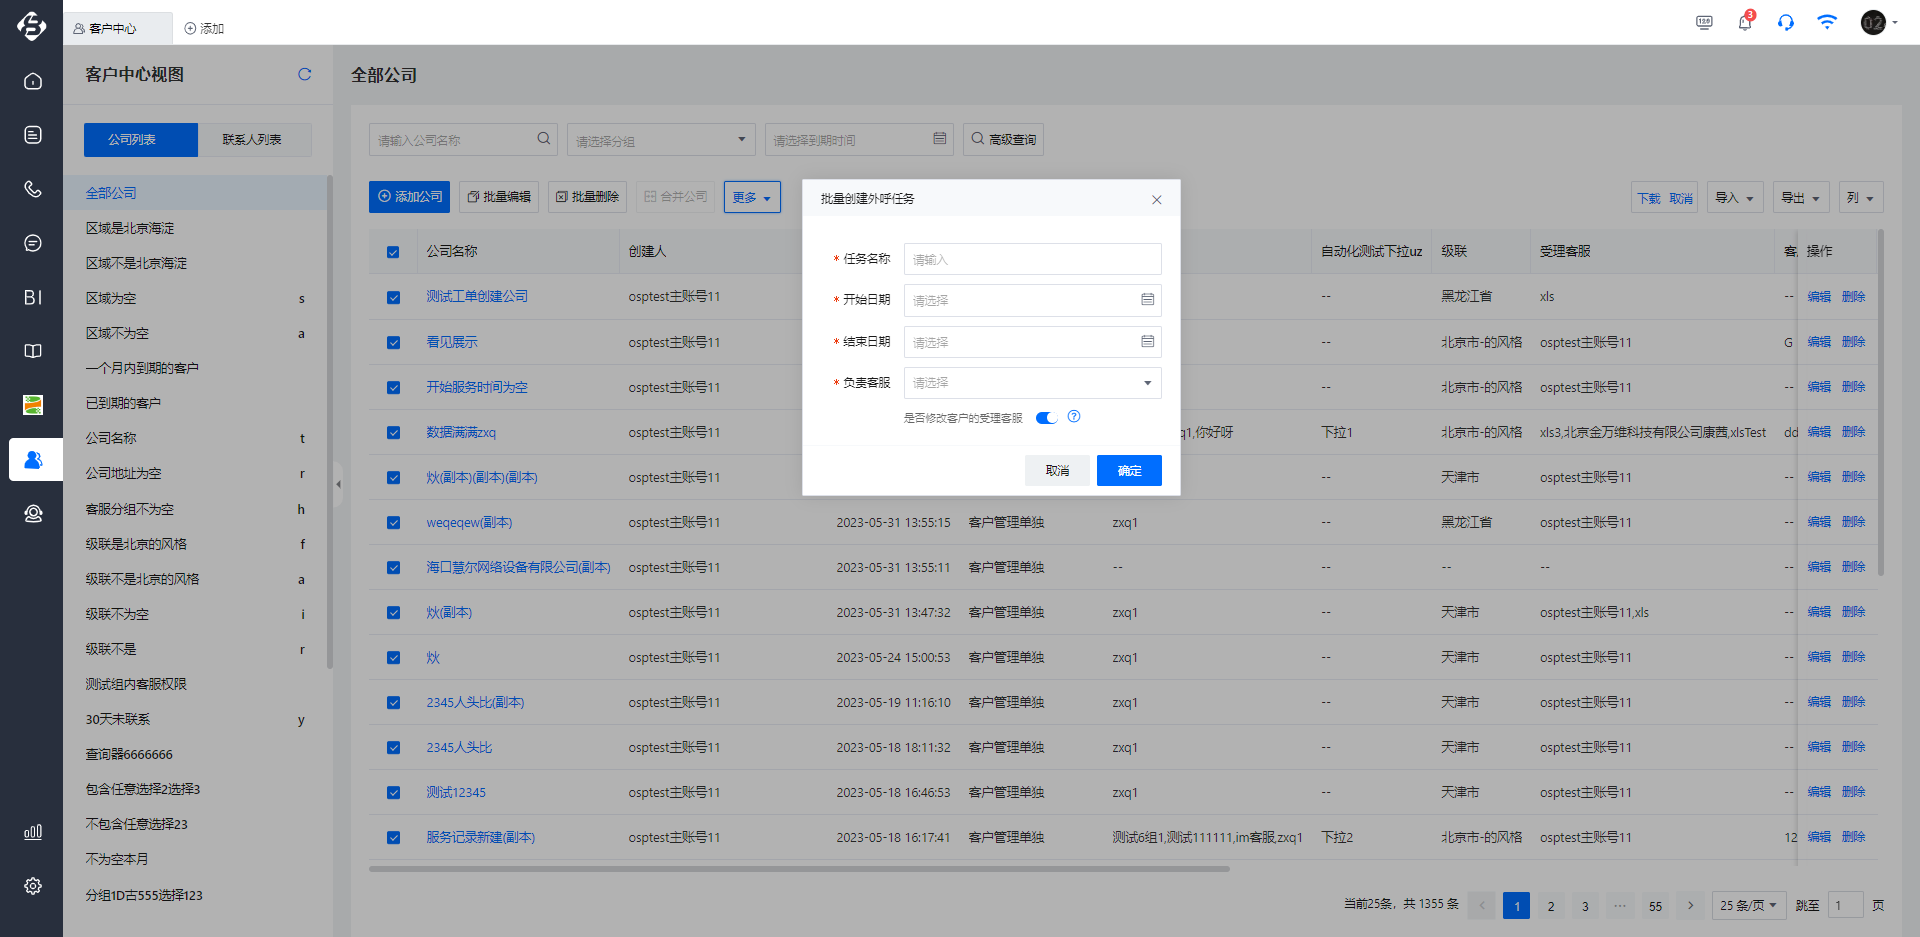Open the knowledge base book icon in sidebar
1920x937 pixels.
[32, 351]
